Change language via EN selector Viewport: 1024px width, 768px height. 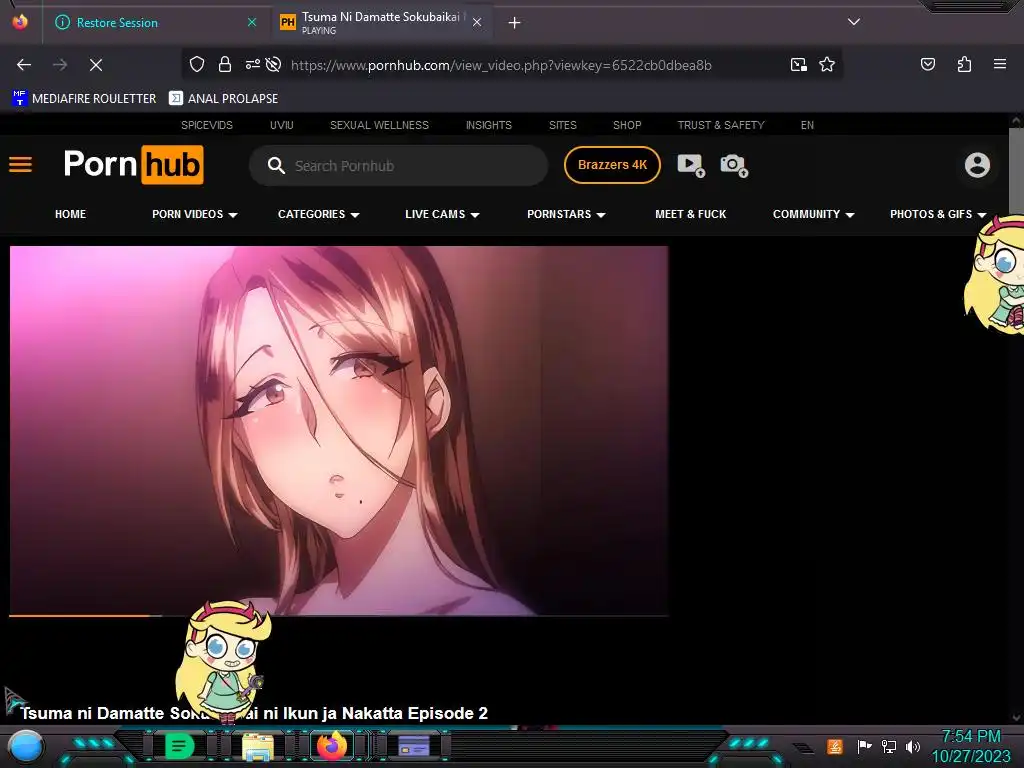[x=807, y=125]
